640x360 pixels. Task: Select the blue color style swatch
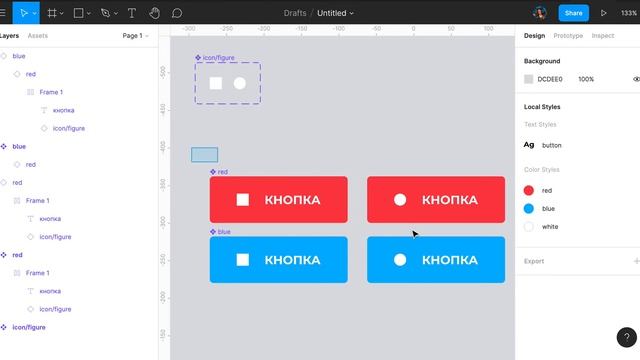[529, 209]
